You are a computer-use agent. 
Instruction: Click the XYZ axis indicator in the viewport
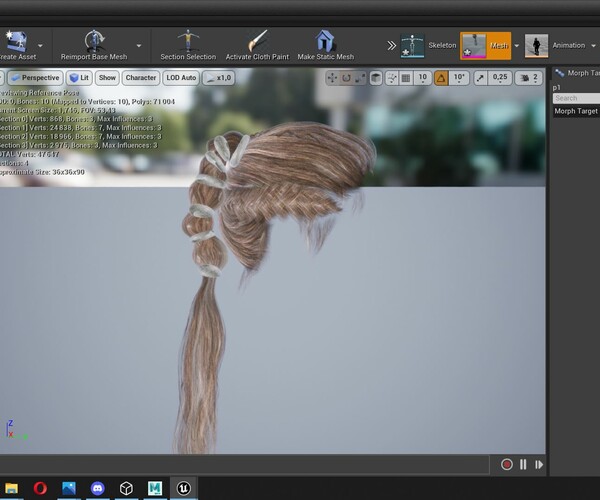(16, 430)
